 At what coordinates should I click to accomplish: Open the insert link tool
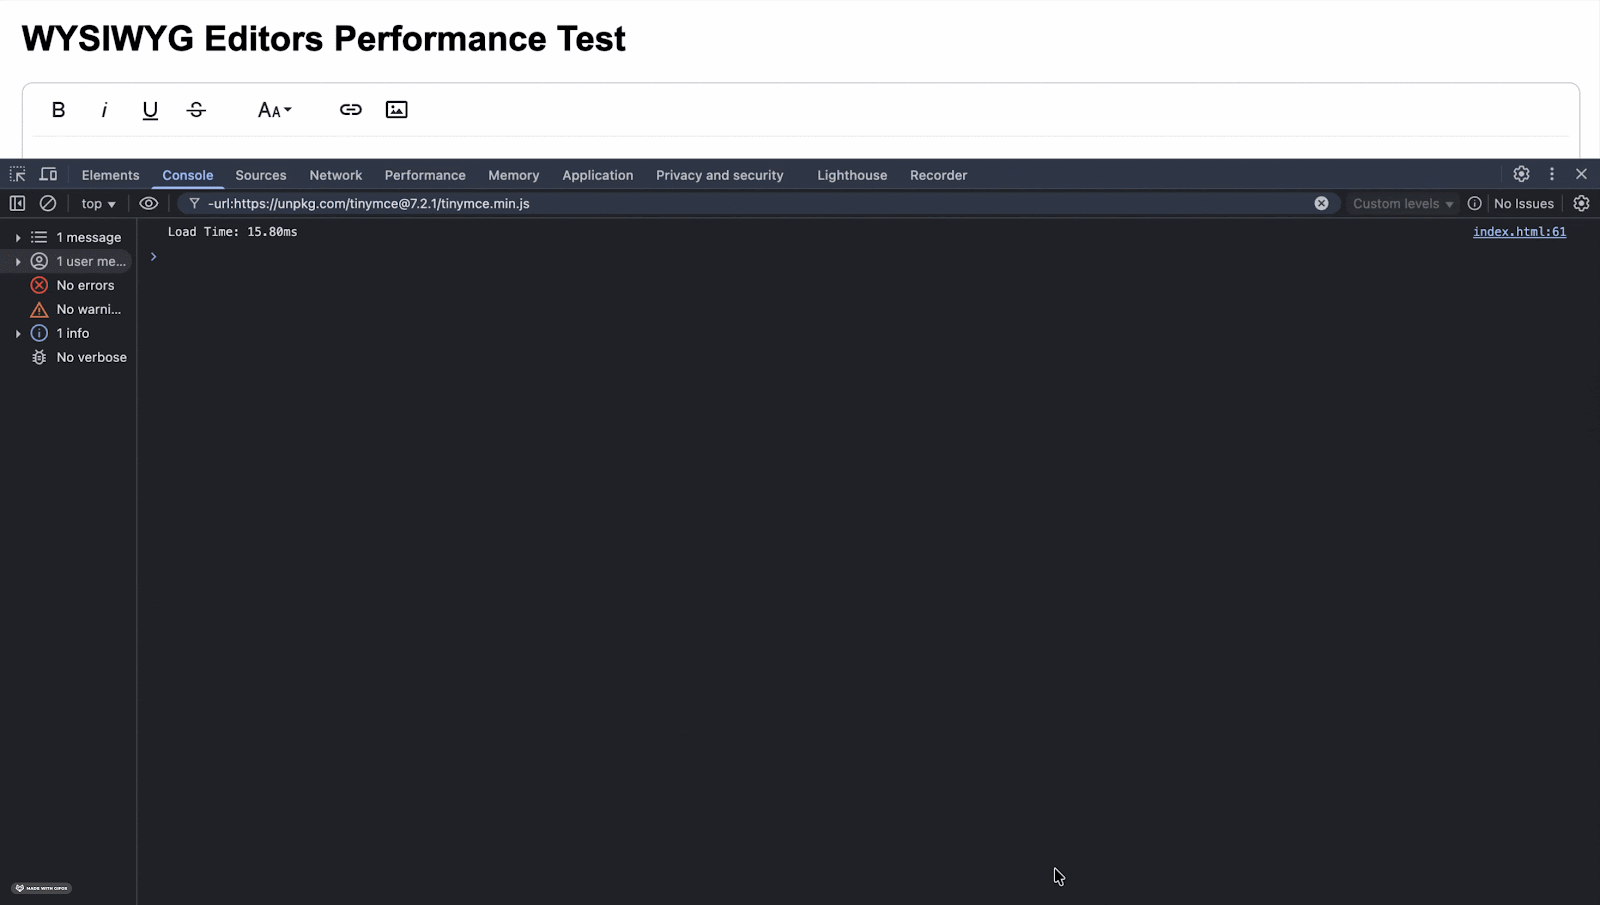(350, 110)
